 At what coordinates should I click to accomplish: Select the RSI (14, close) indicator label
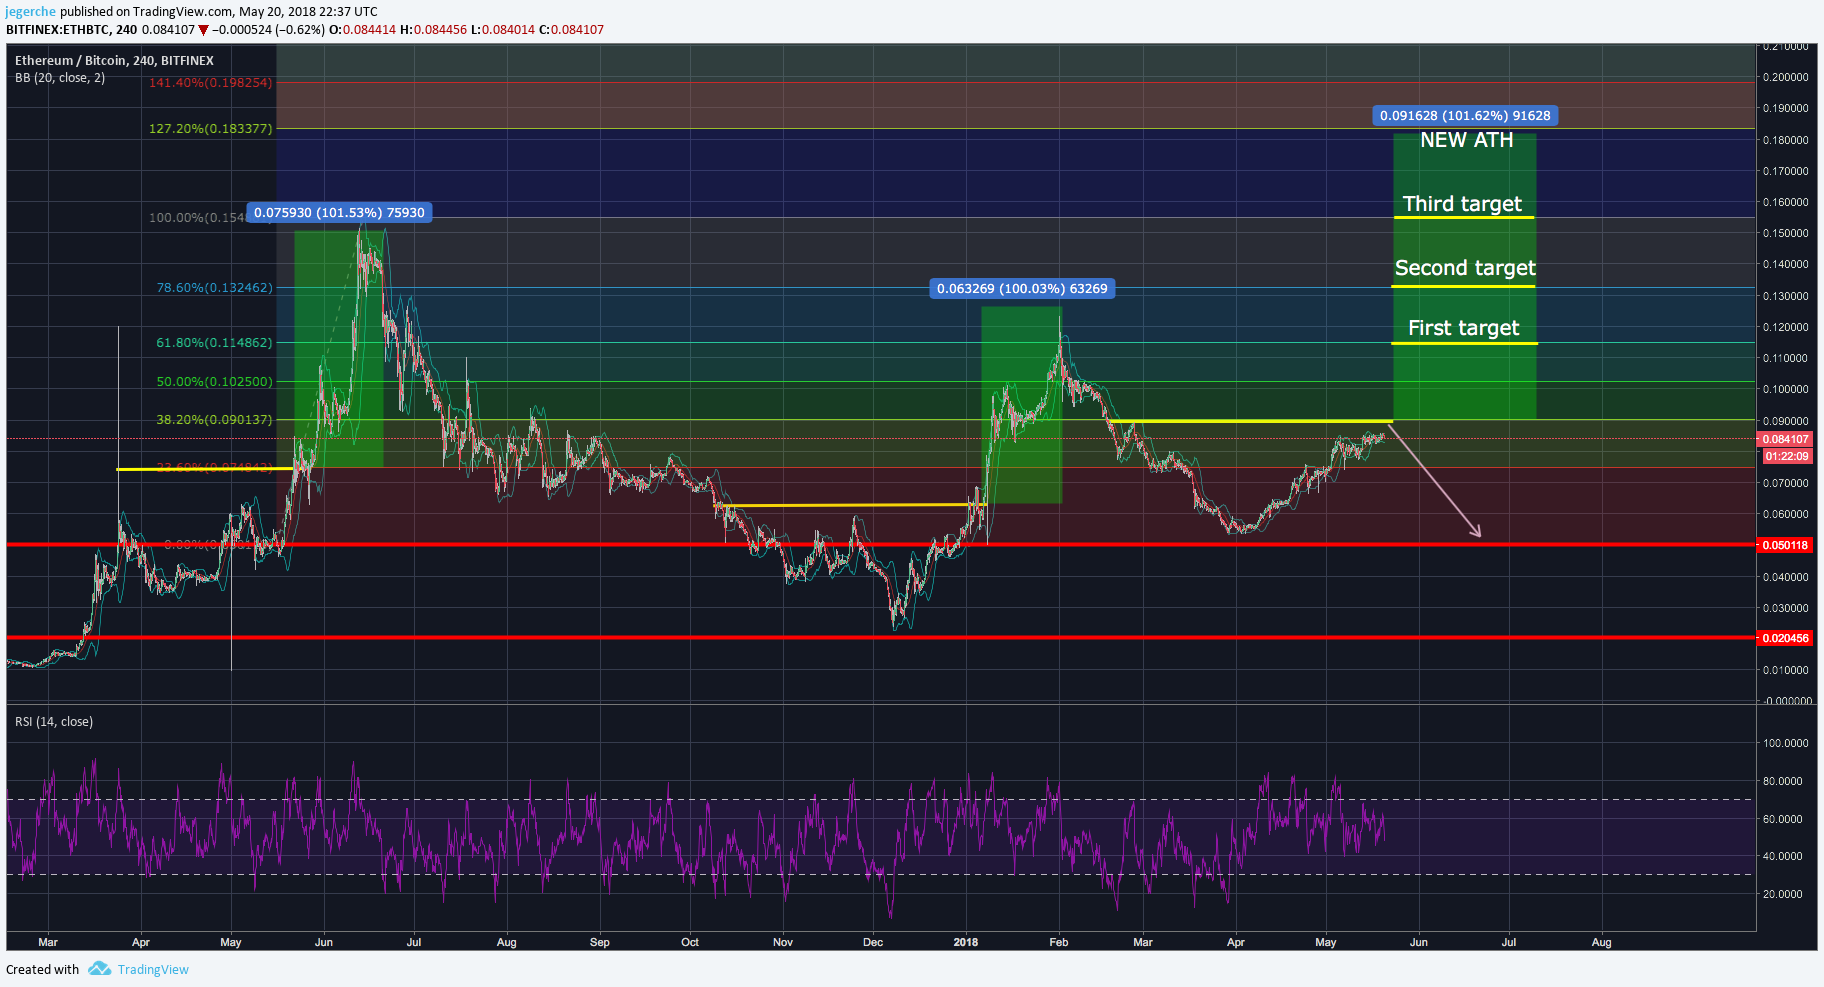[54, 721]
